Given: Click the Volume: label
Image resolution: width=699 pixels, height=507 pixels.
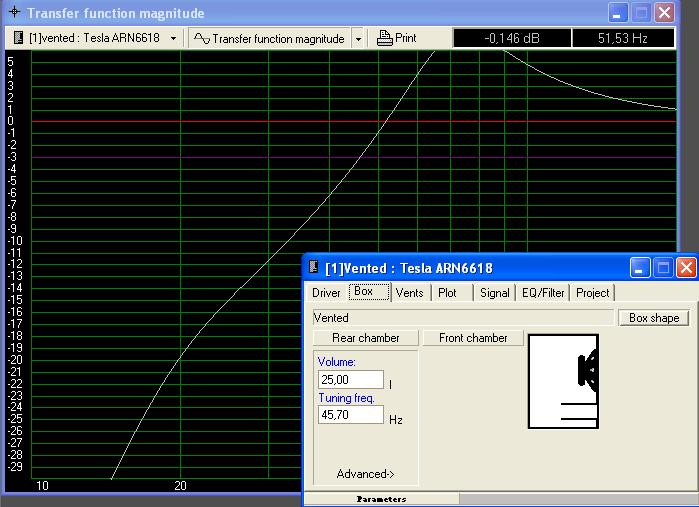Looking at the screenshot, I should click(x=337, y=362).
